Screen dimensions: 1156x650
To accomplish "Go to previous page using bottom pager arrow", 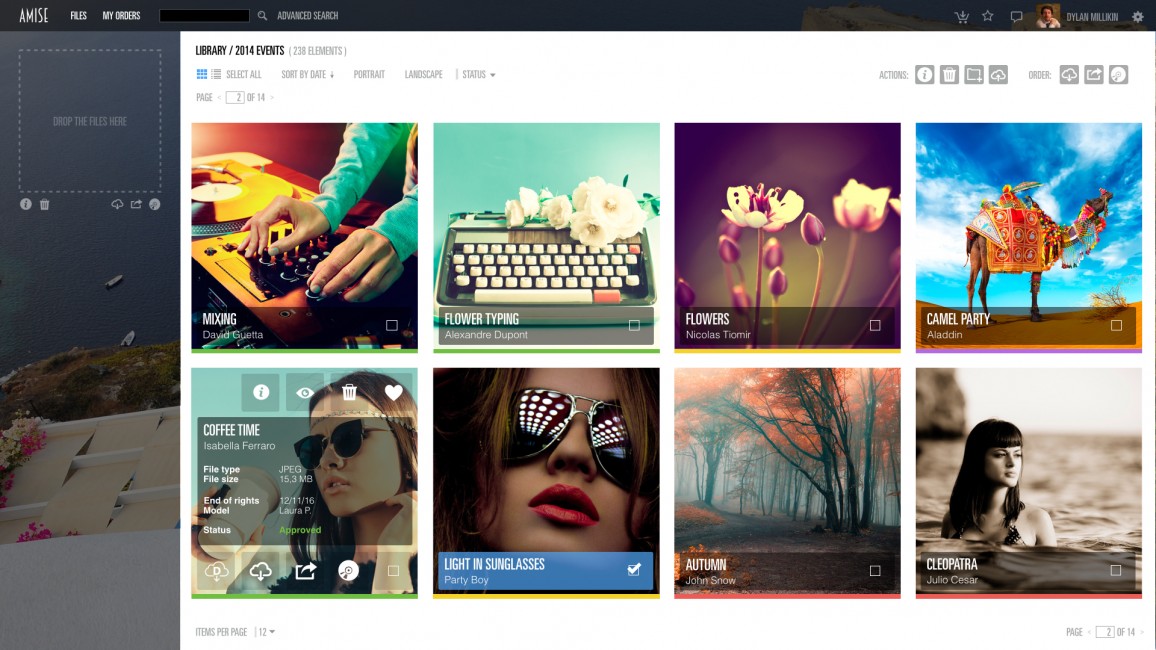I will pos(1089,632).
